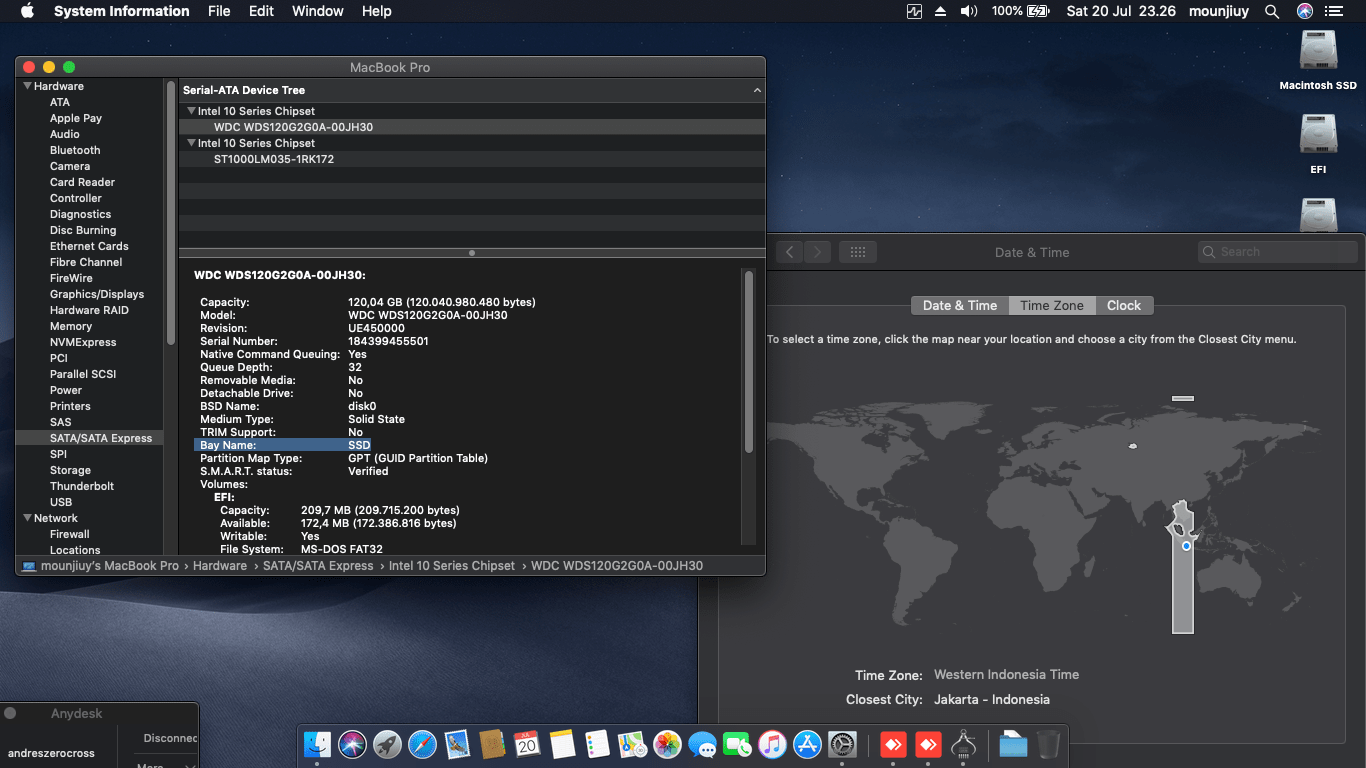Open the Mail stamp icon in Dock
This screenshot has width=1366, height=768.
(x=457, y=744)
